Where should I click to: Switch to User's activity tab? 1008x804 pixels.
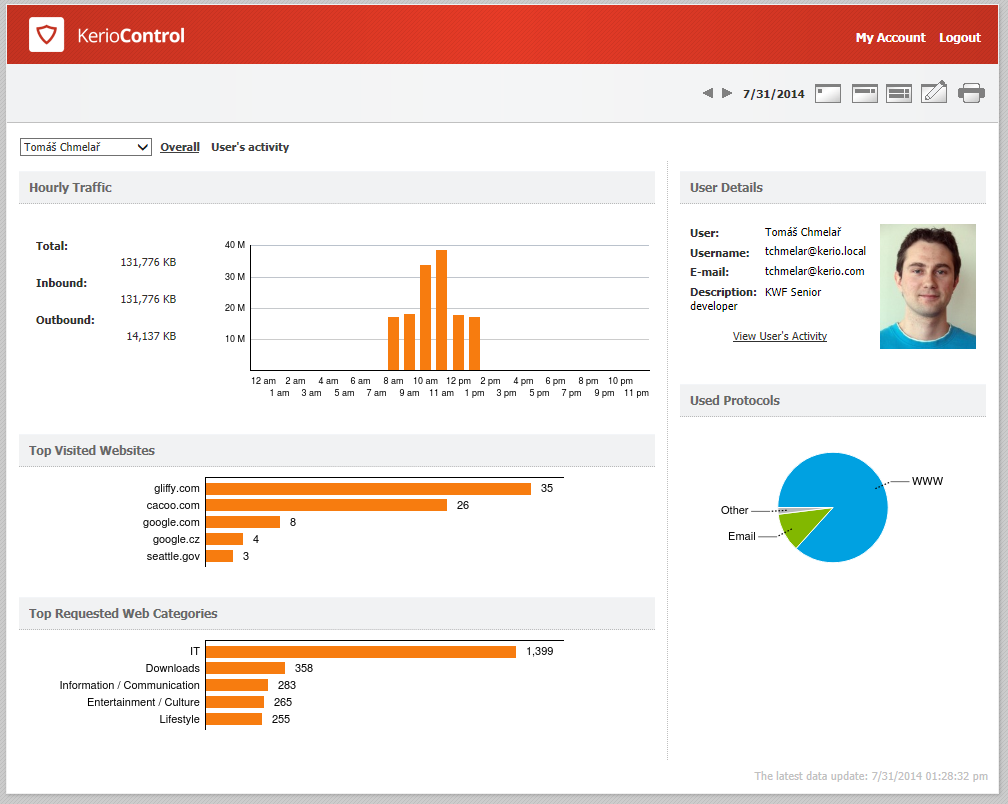click(250, 147)
